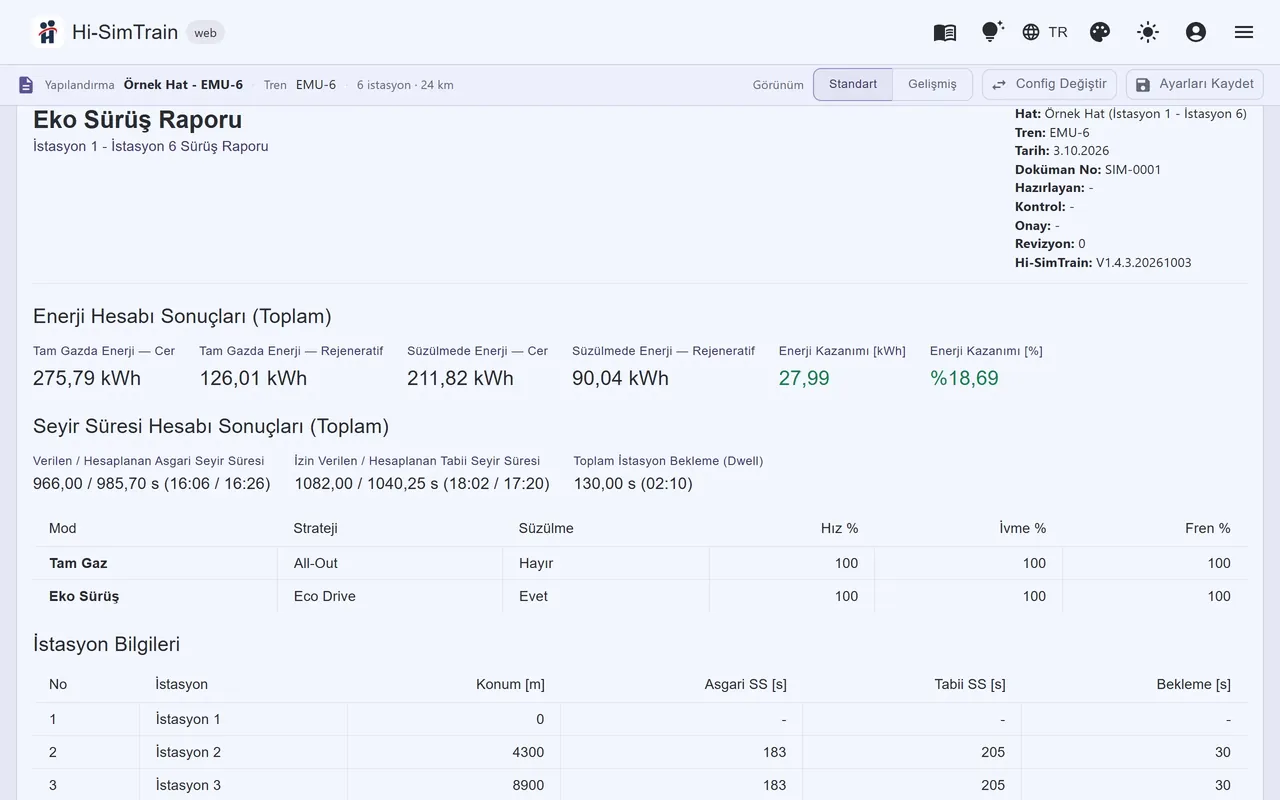Select the İstasyon 1 row name
This screenshot has height=800, width=1280.
pos(188,719)
